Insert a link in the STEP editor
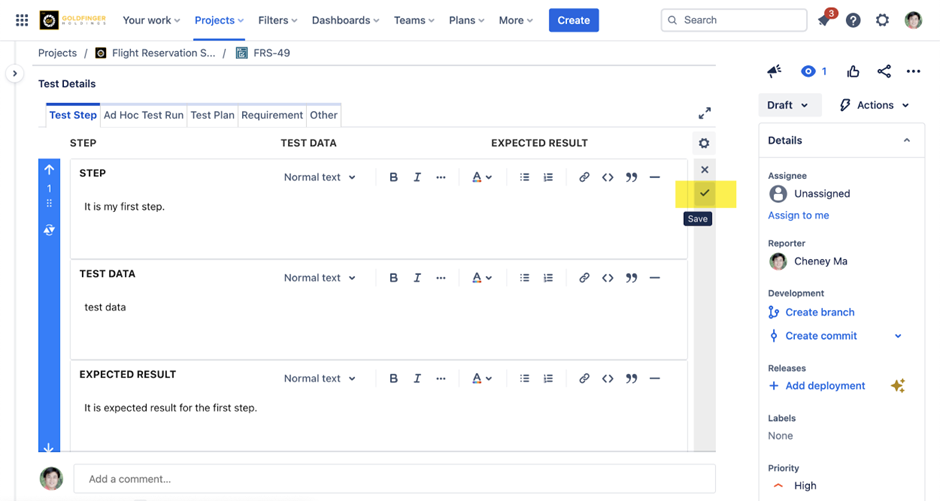Viewport: 940px width, 501px height. pyautogui.click(x=584, y=177)
